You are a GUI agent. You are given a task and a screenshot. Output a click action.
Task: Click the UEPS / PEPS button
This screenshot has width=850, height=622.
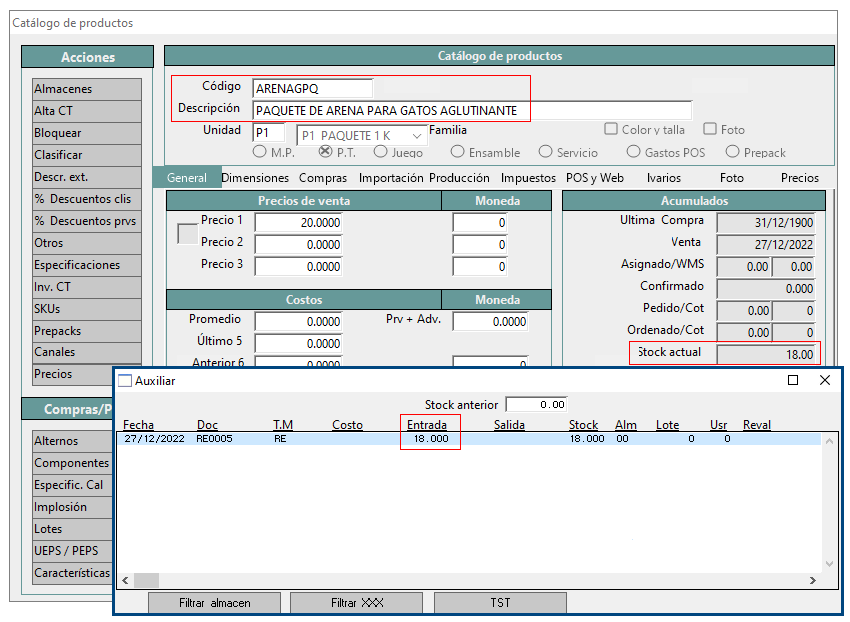pos(73,551)
